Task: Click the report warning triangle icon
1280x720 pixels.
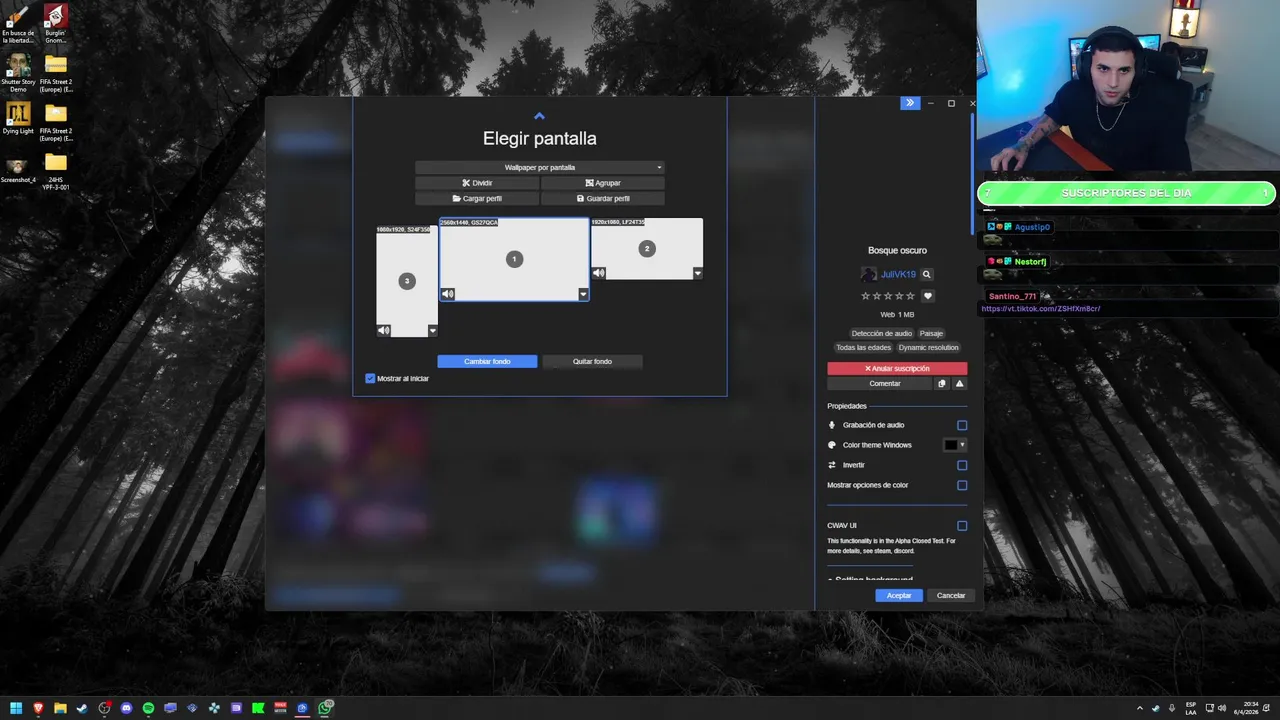Action: [x=959, y=383]
